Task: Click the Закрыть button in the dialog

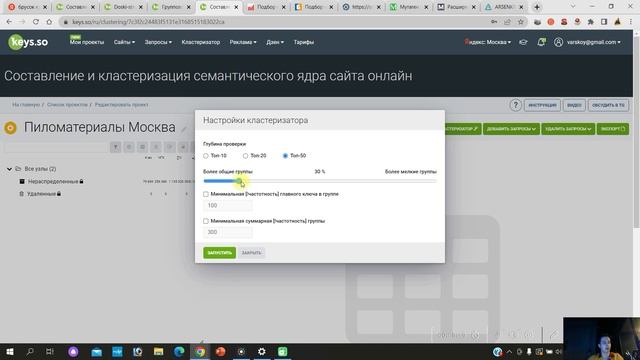Action: [x=251, y=253]
